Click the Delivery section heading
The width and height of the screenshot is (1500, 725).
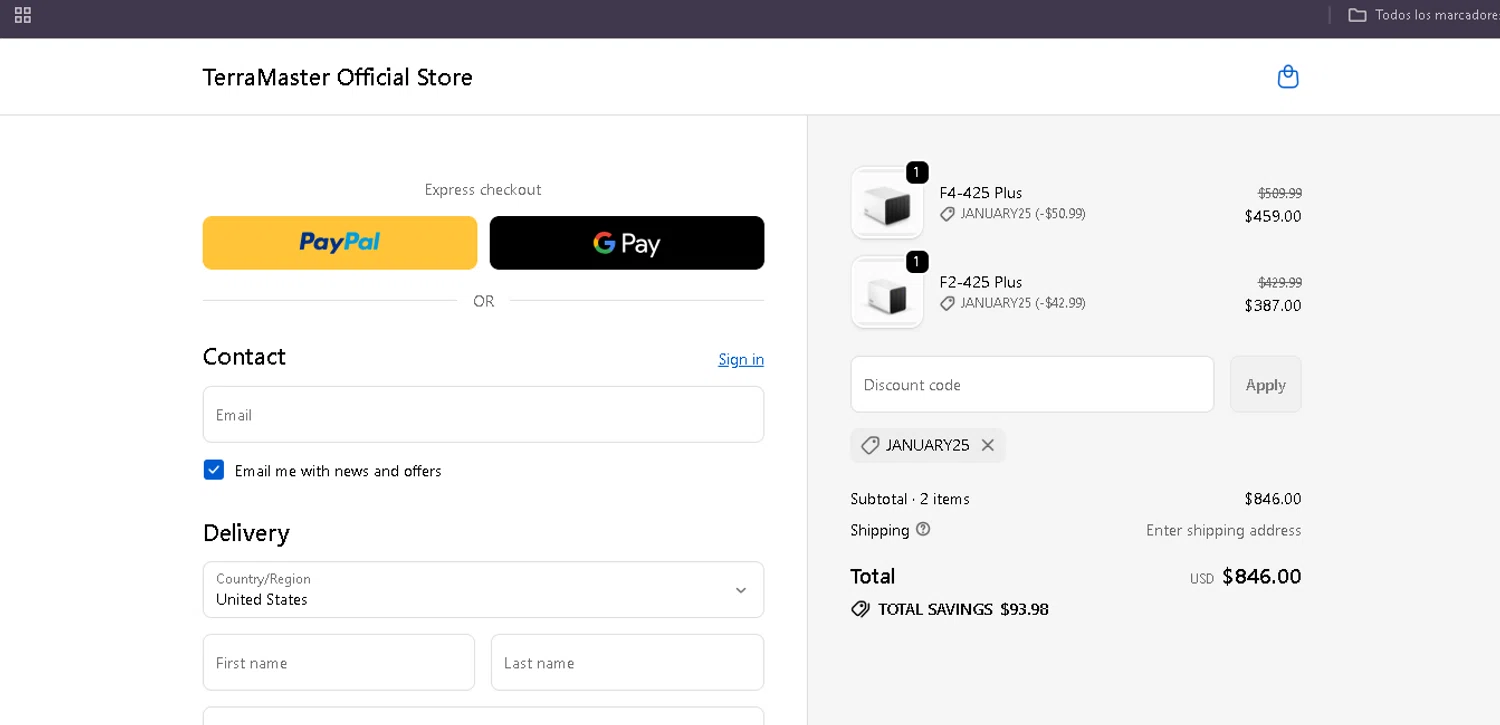[x=246, y=533]
